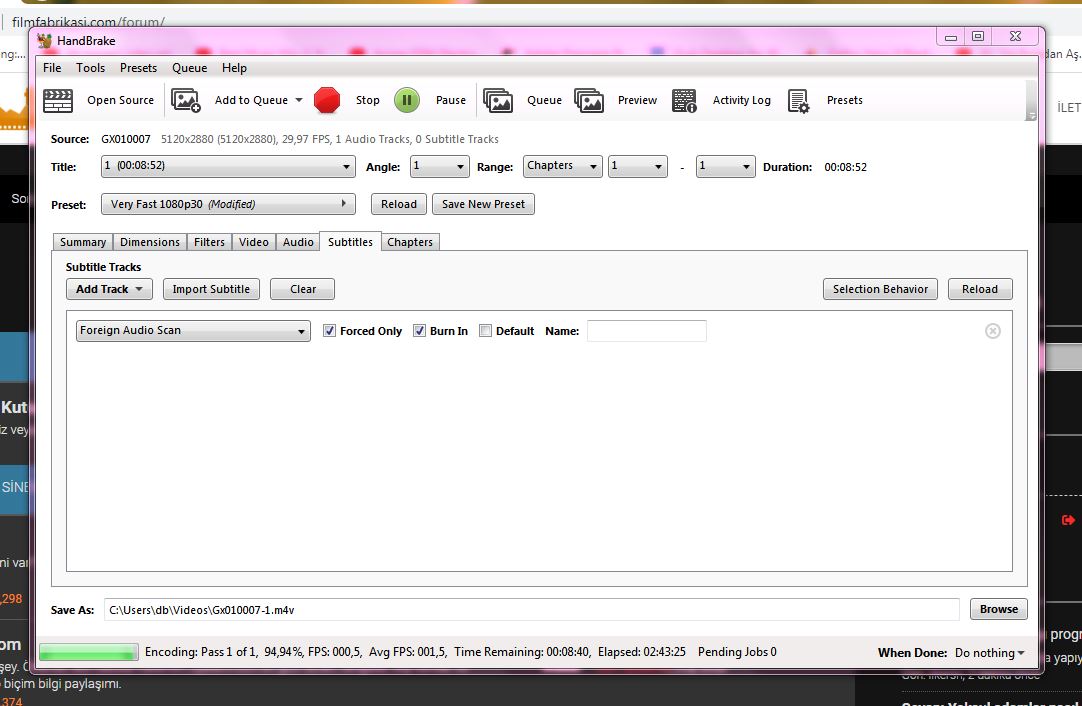Viewport: 1082px width, 706px height.
Task: Switch to the Filters tab
Action: [x=209, y=242]
